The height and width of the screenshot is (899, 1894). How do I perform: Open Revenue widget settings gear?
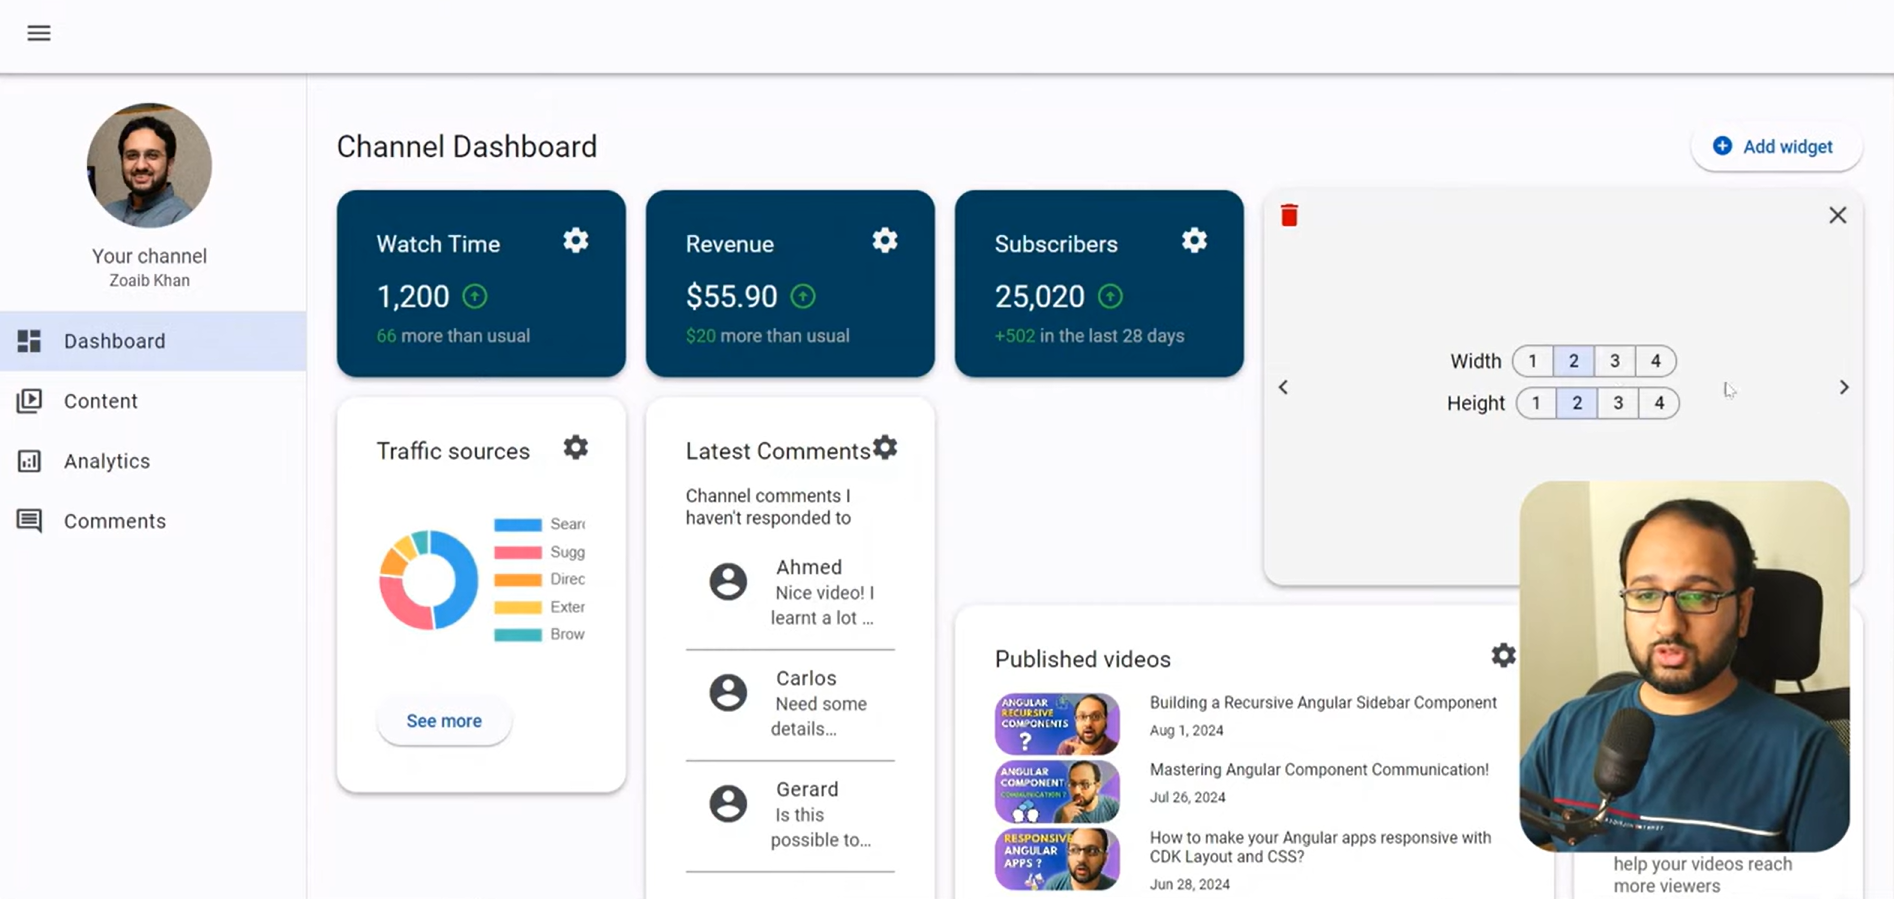point(885,241)
